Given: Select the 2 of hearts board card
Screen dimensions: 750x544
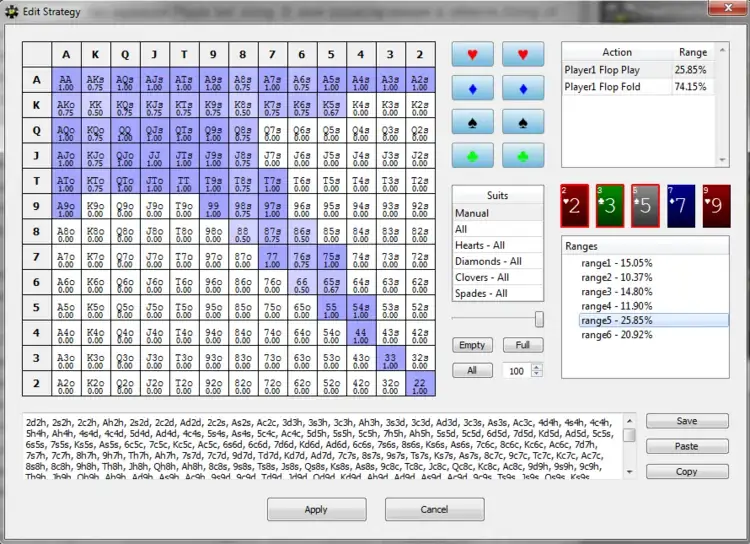Looking at the screenshot, I should point(574,206).
